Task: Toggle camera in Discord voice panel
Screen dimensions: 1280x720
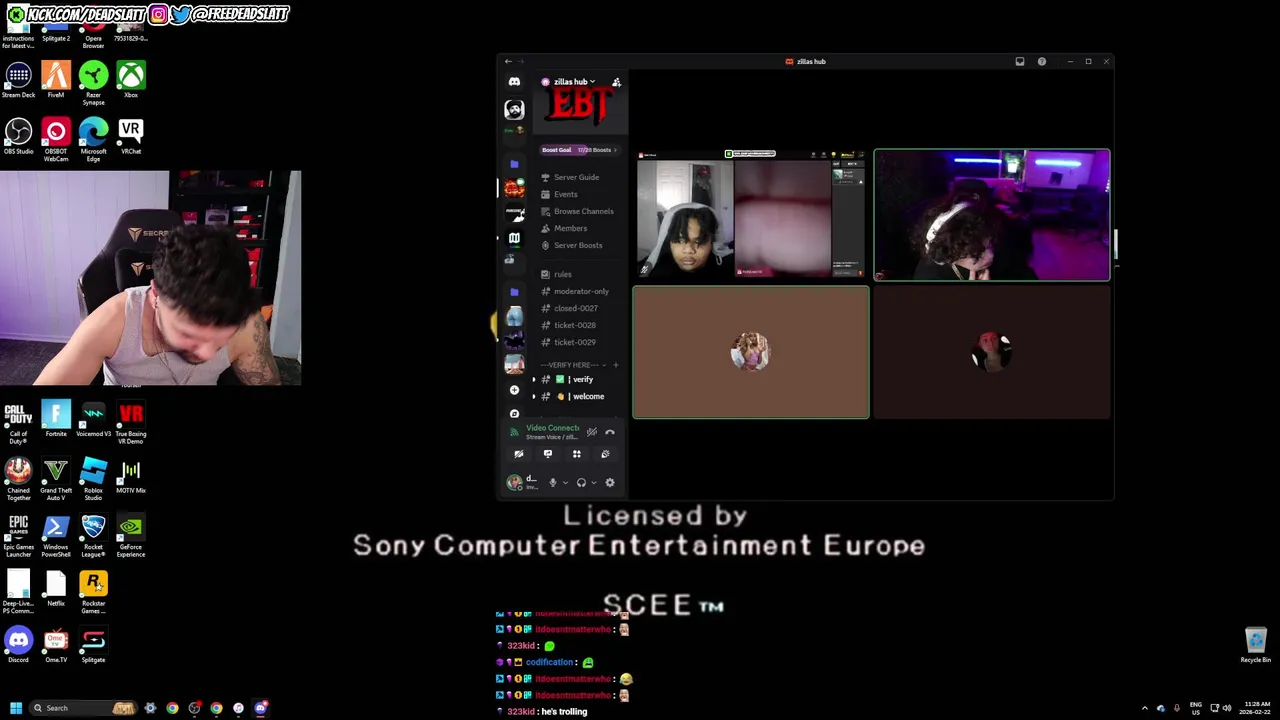Action: [519, 454]
